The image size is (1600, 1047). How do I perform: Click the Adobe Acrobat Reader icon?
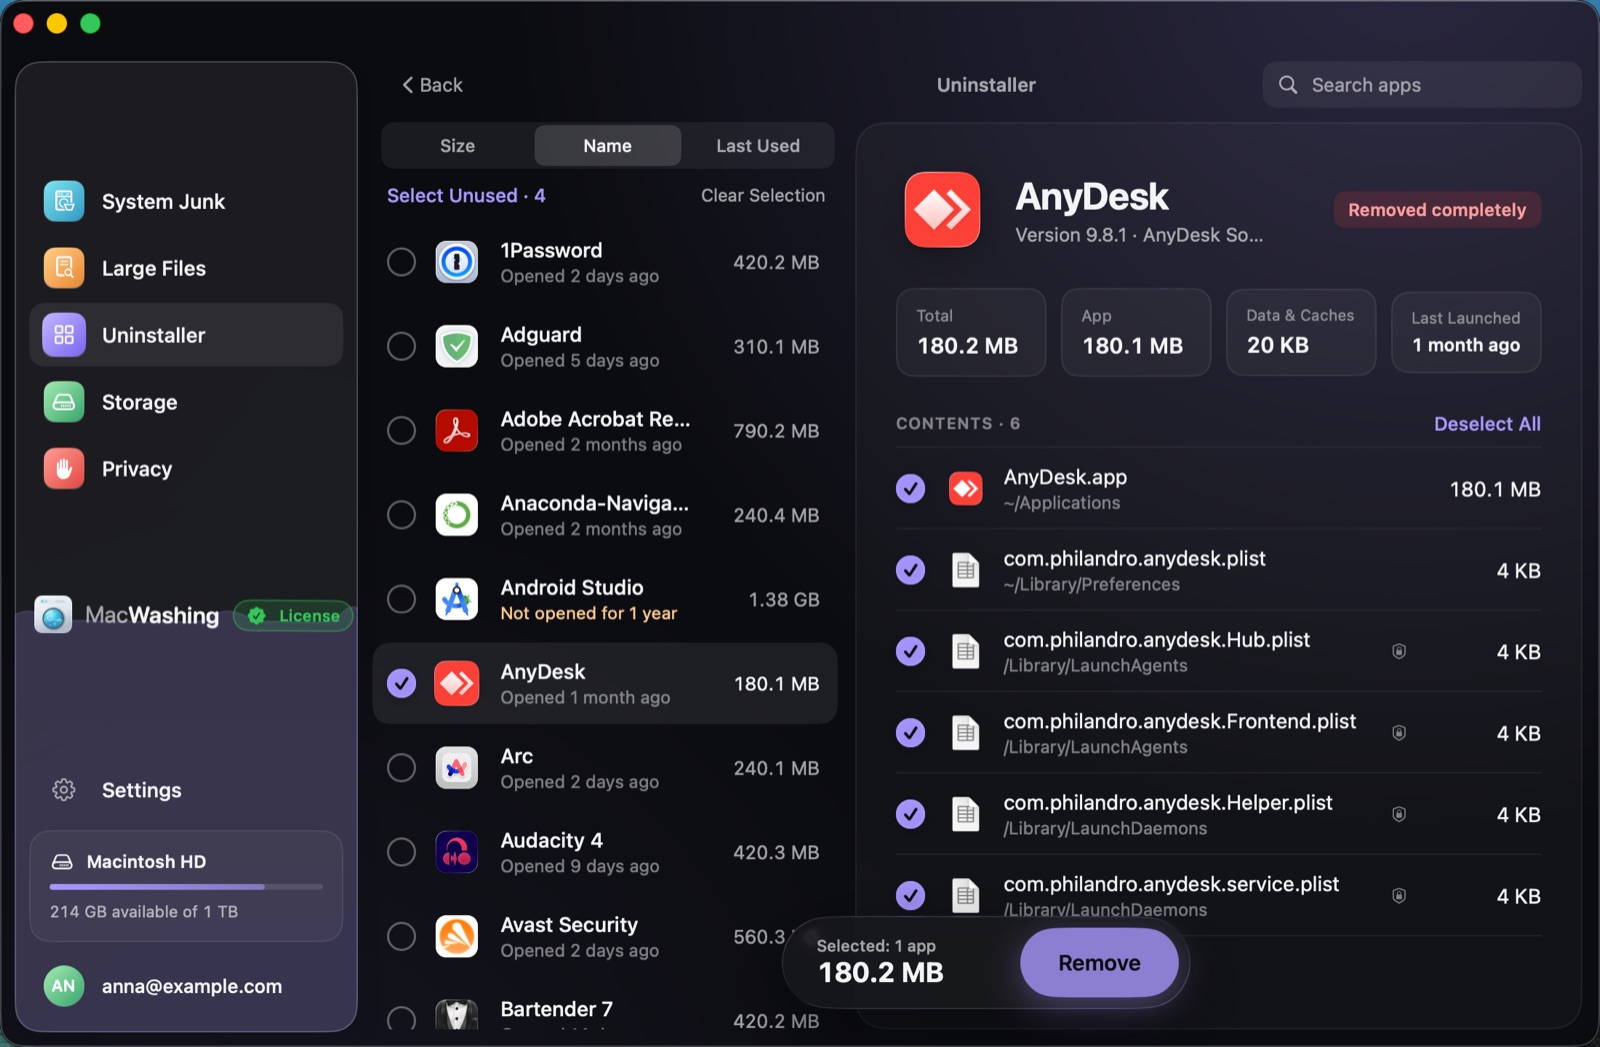coord(457,431)
